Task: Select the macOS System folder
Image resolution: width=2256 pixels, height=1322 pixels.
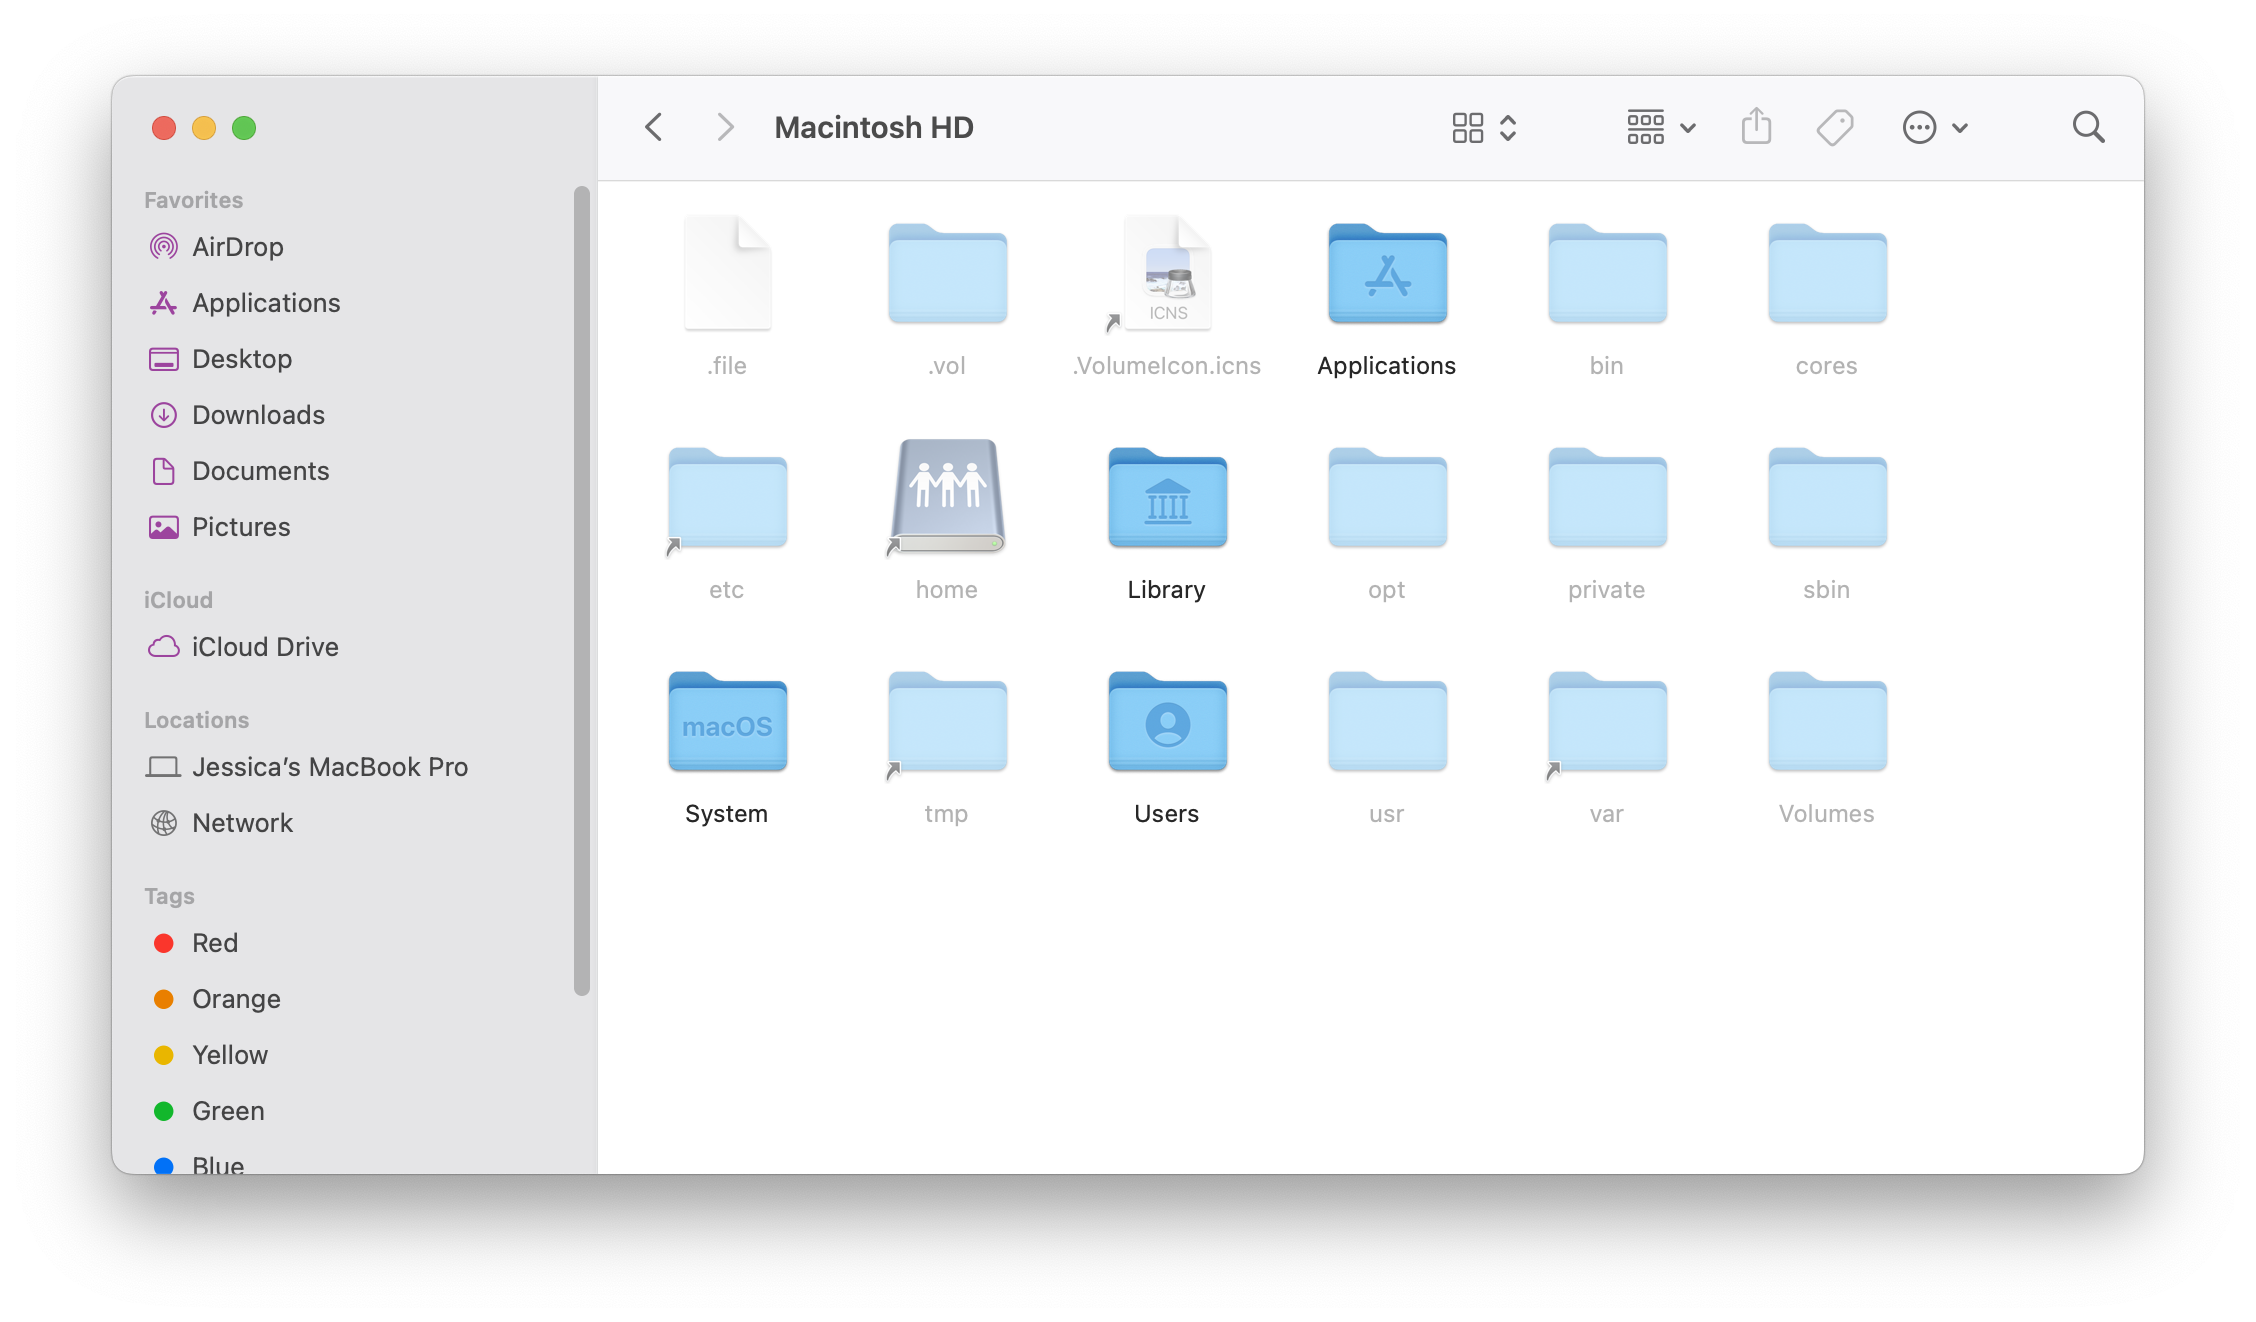Action: [x=727, y=722]
